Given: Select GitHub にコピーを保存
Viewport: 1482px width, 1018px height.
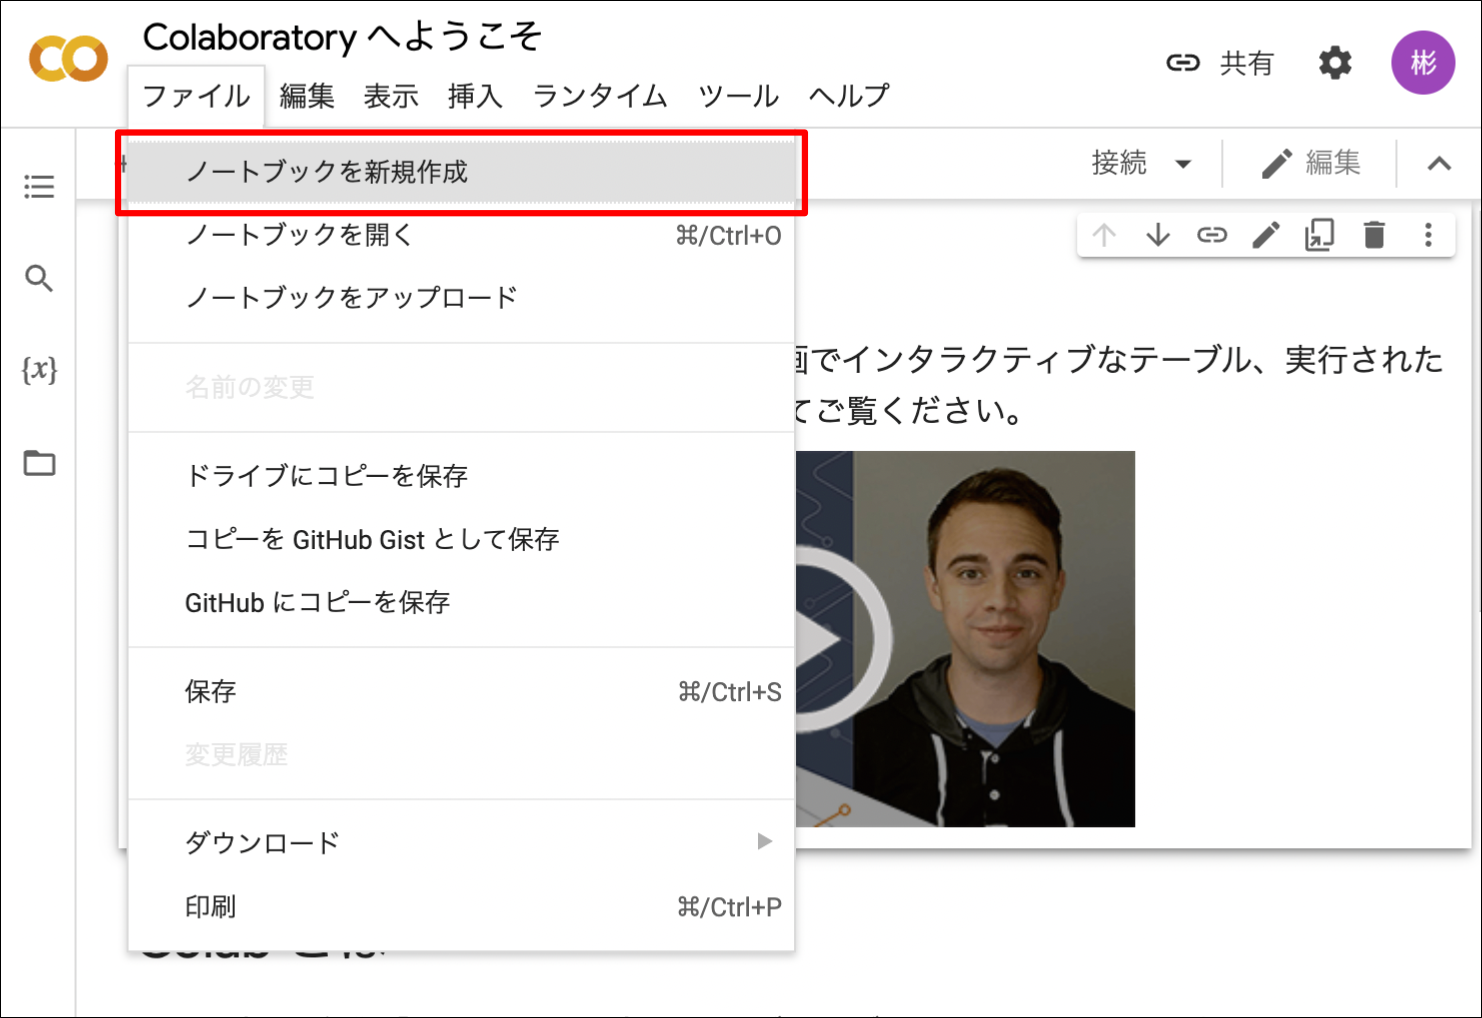Looking at the screenshot, I should point(461,603).
